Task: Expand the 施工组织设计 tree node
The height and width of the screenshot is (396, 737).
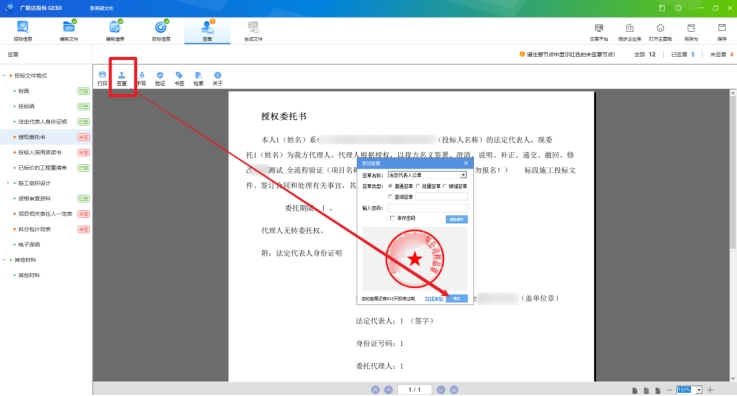Action: (8, 183)
